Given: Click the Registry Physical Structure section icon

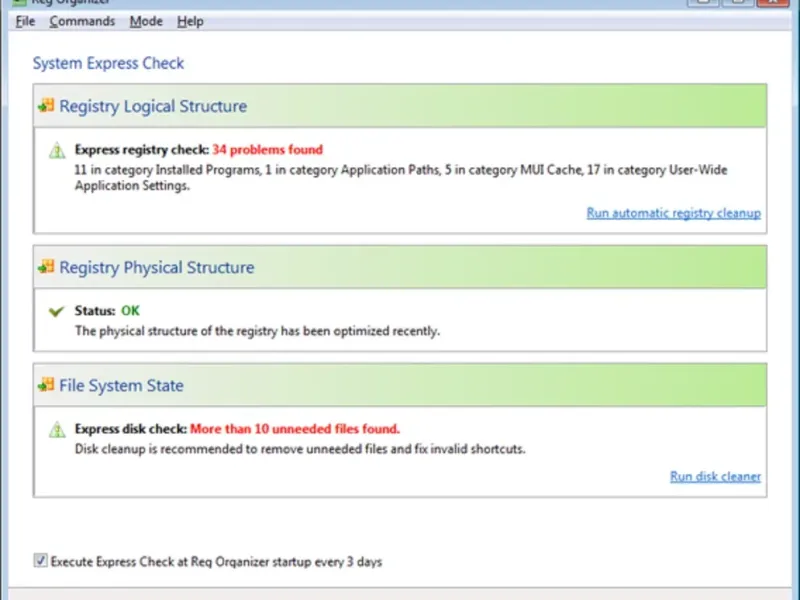Looking at the screenshot, I should coord(46,267).
